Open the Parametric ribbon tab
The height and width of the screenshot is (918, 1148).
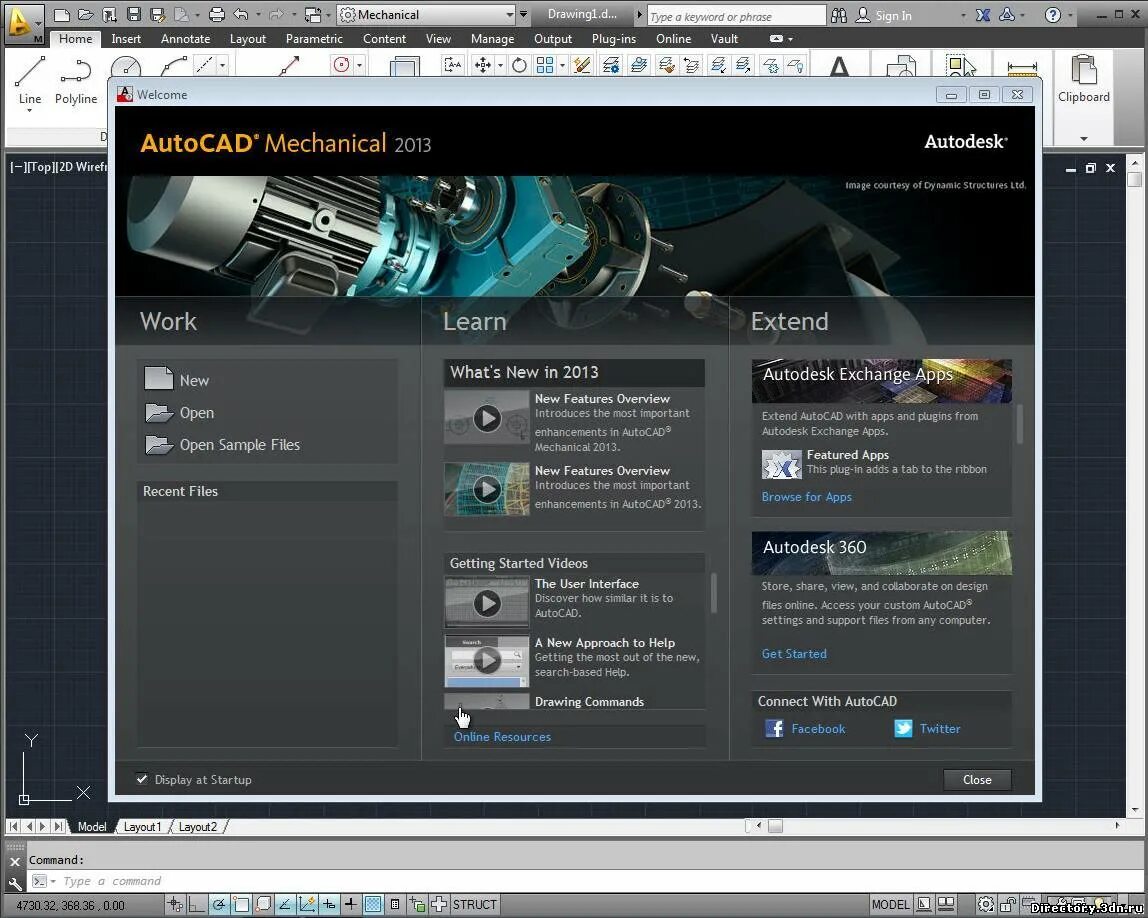(x=314, y=39)
